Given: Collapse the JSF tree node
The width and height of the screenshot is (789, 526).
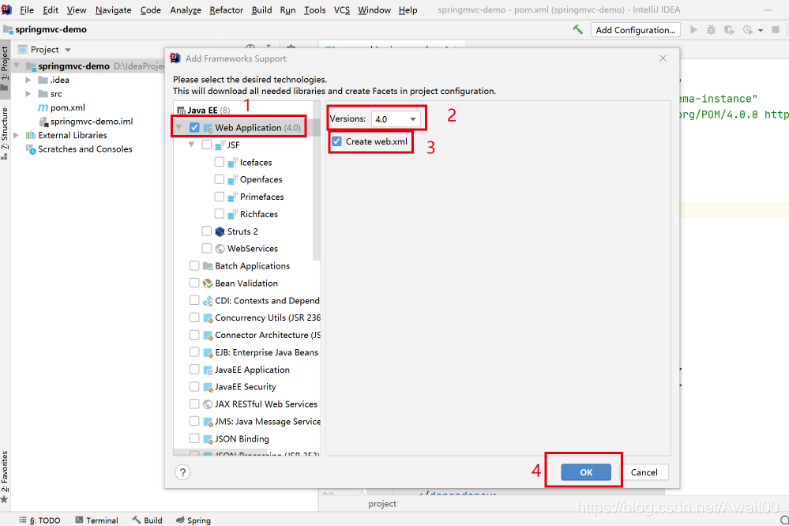Looking at the screenshot, I should pyautogui.click(x=191, y=144).
